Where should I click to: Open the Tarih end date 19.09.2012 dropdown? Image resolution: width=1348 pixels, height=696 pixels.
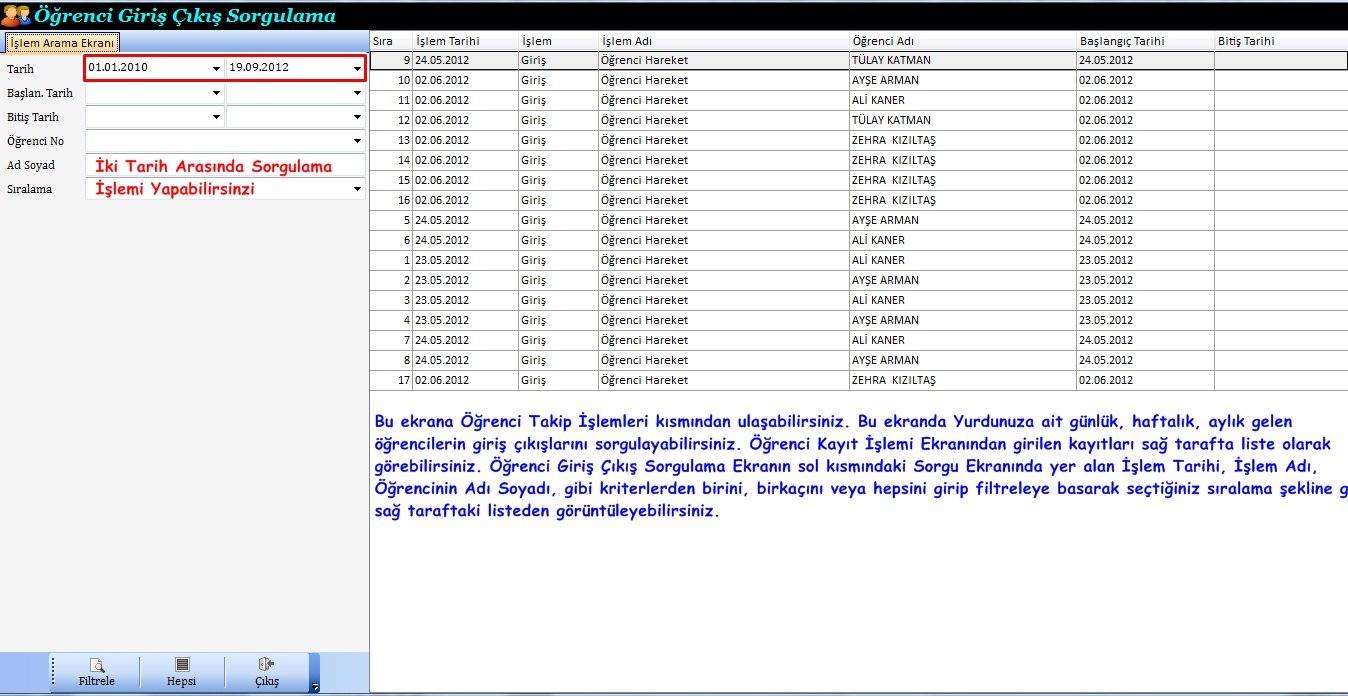point(357,69)
